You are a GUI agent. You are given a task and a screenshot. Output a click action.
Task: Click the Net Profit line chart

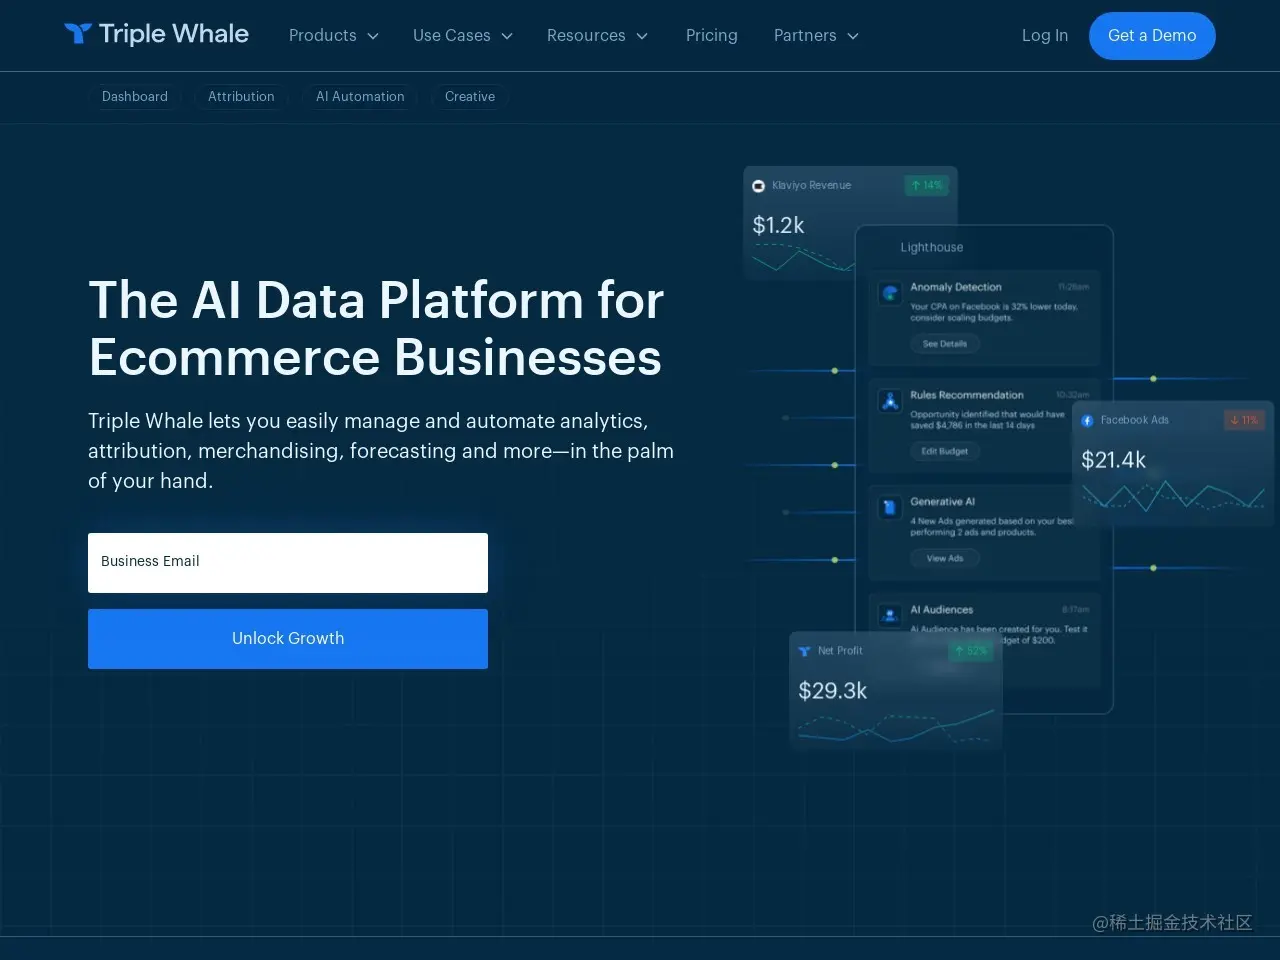point(896,727)
